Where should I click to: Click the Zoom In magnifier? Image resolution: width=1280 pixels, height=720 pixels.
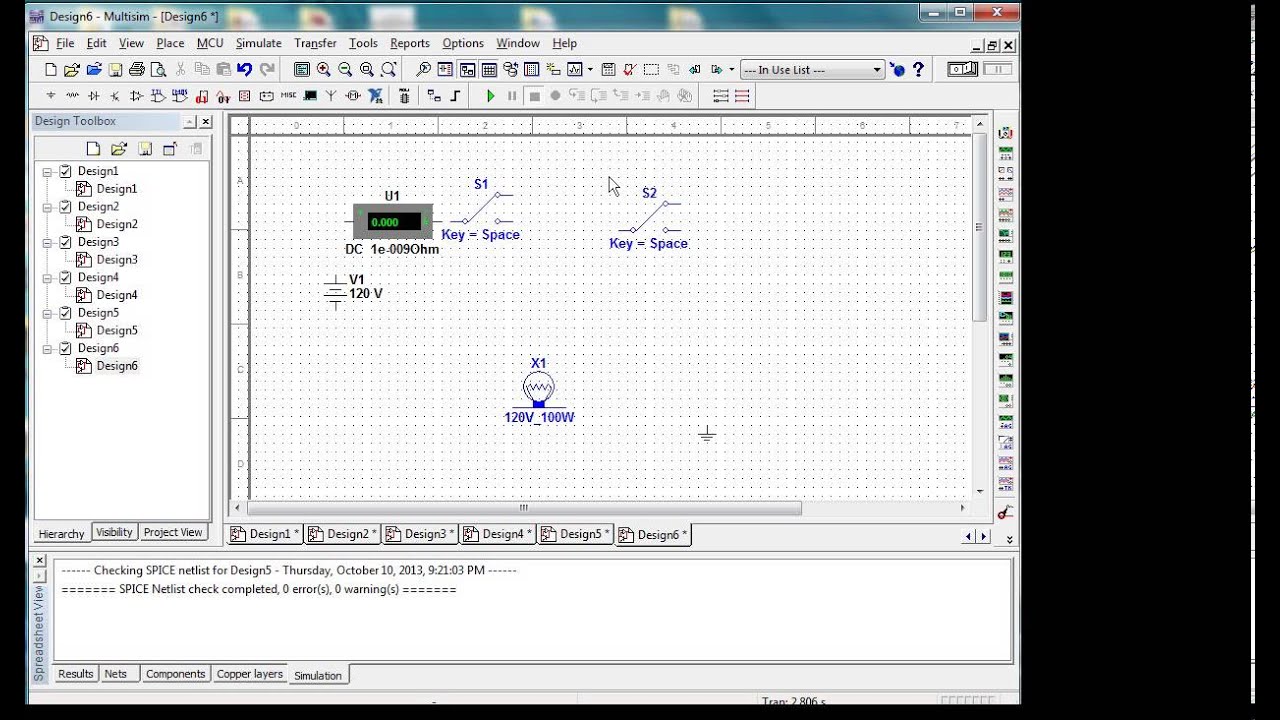point(323,70)
